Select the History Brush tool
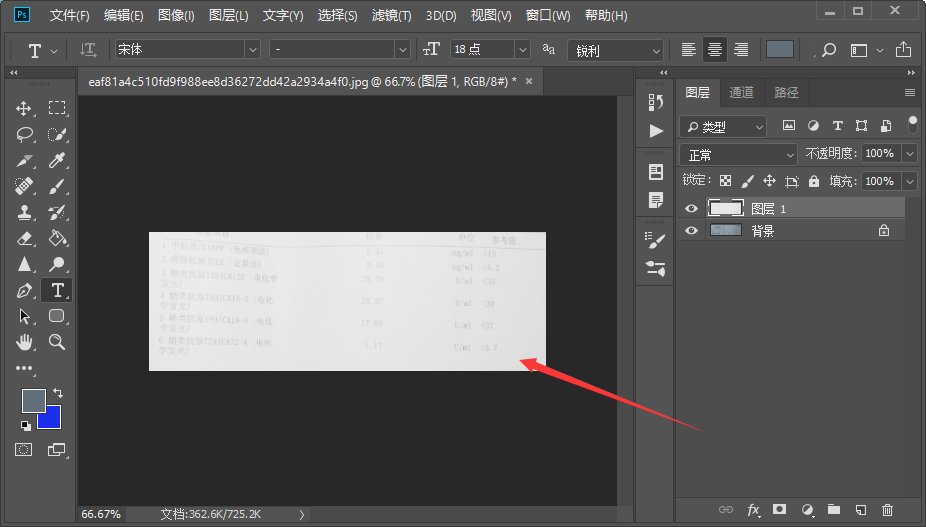The height and width of the screenshot is (527, 926). 57,212
